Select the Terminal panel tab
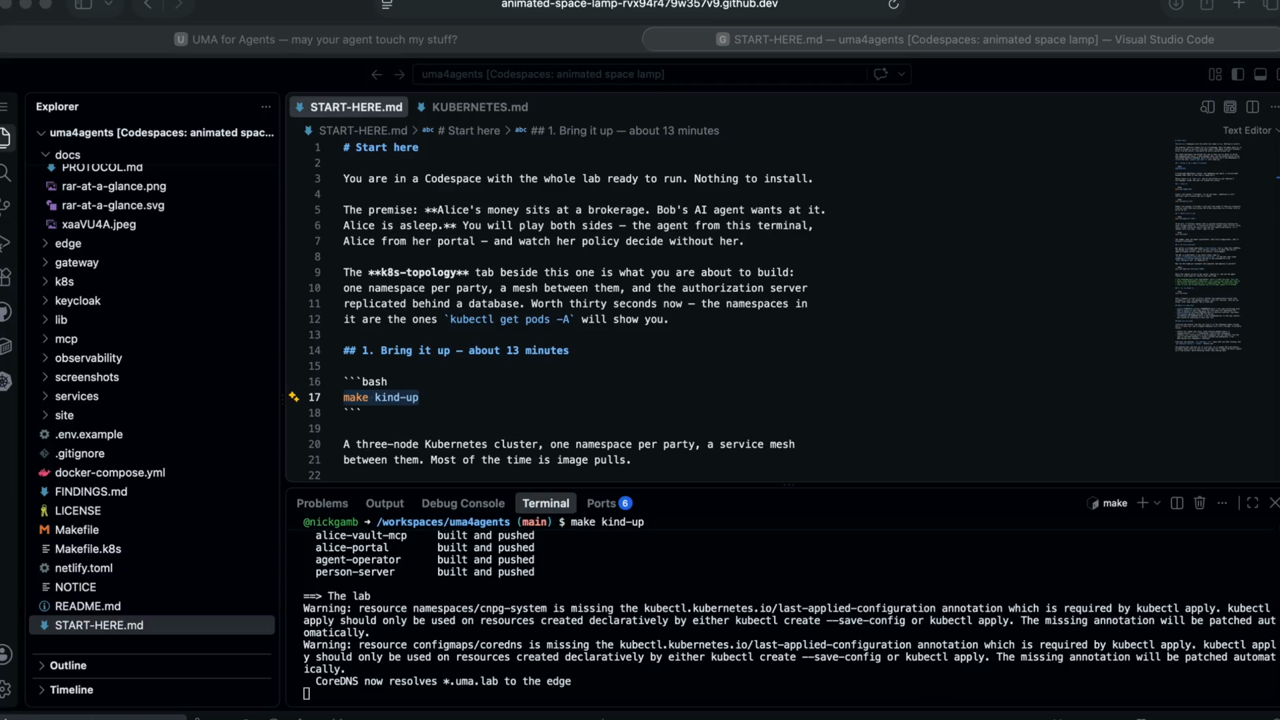1280x720 pixels. click(545, 503)
